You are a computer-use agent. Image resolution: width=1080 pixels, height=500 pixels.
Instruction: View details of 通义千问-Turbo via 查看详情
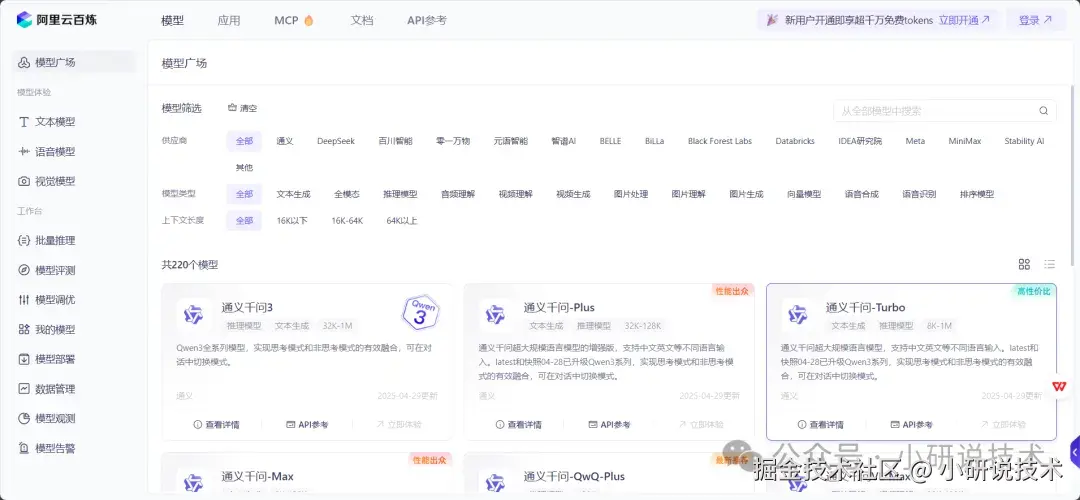820,424
